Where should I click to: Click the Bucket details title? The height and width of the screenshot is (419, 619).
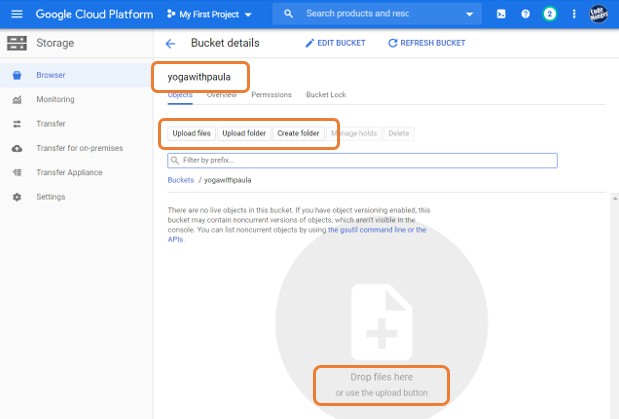pos(225,43)
